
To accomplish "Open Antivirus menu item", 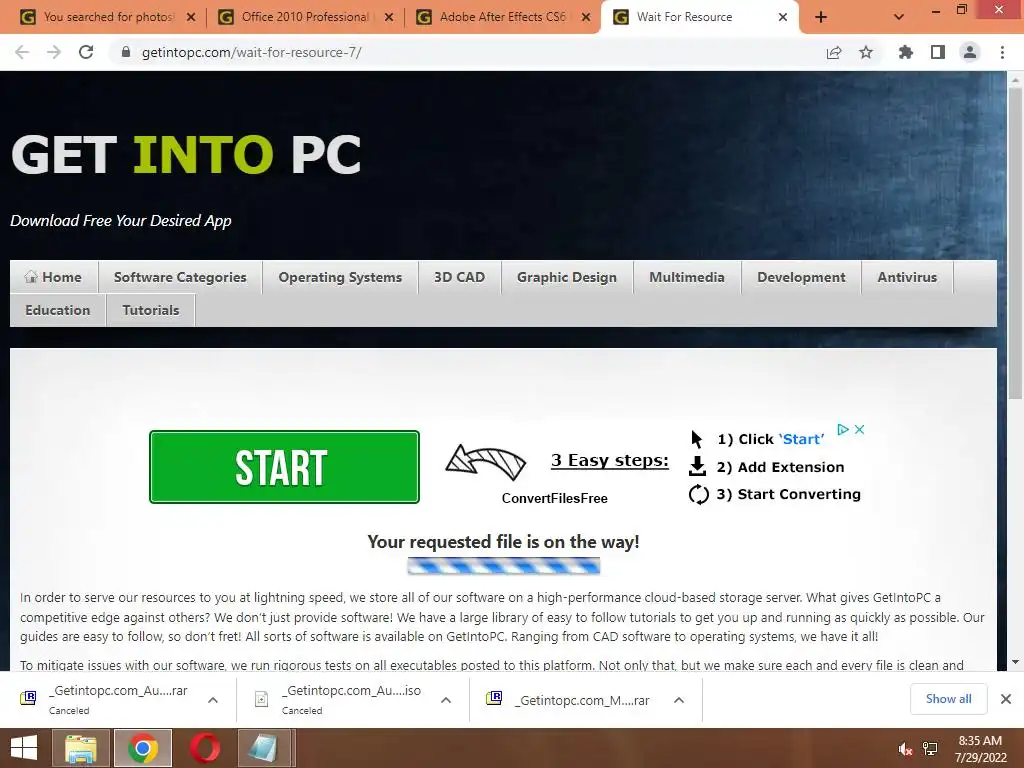I will point(907,277).
